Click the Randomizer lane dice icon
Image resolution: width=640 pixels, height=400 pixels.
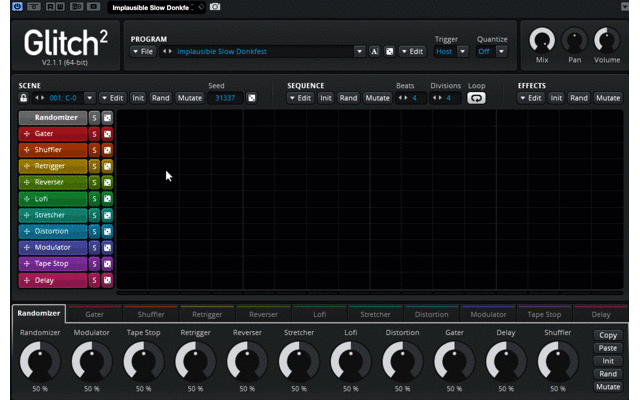click(x=107, y=118)
